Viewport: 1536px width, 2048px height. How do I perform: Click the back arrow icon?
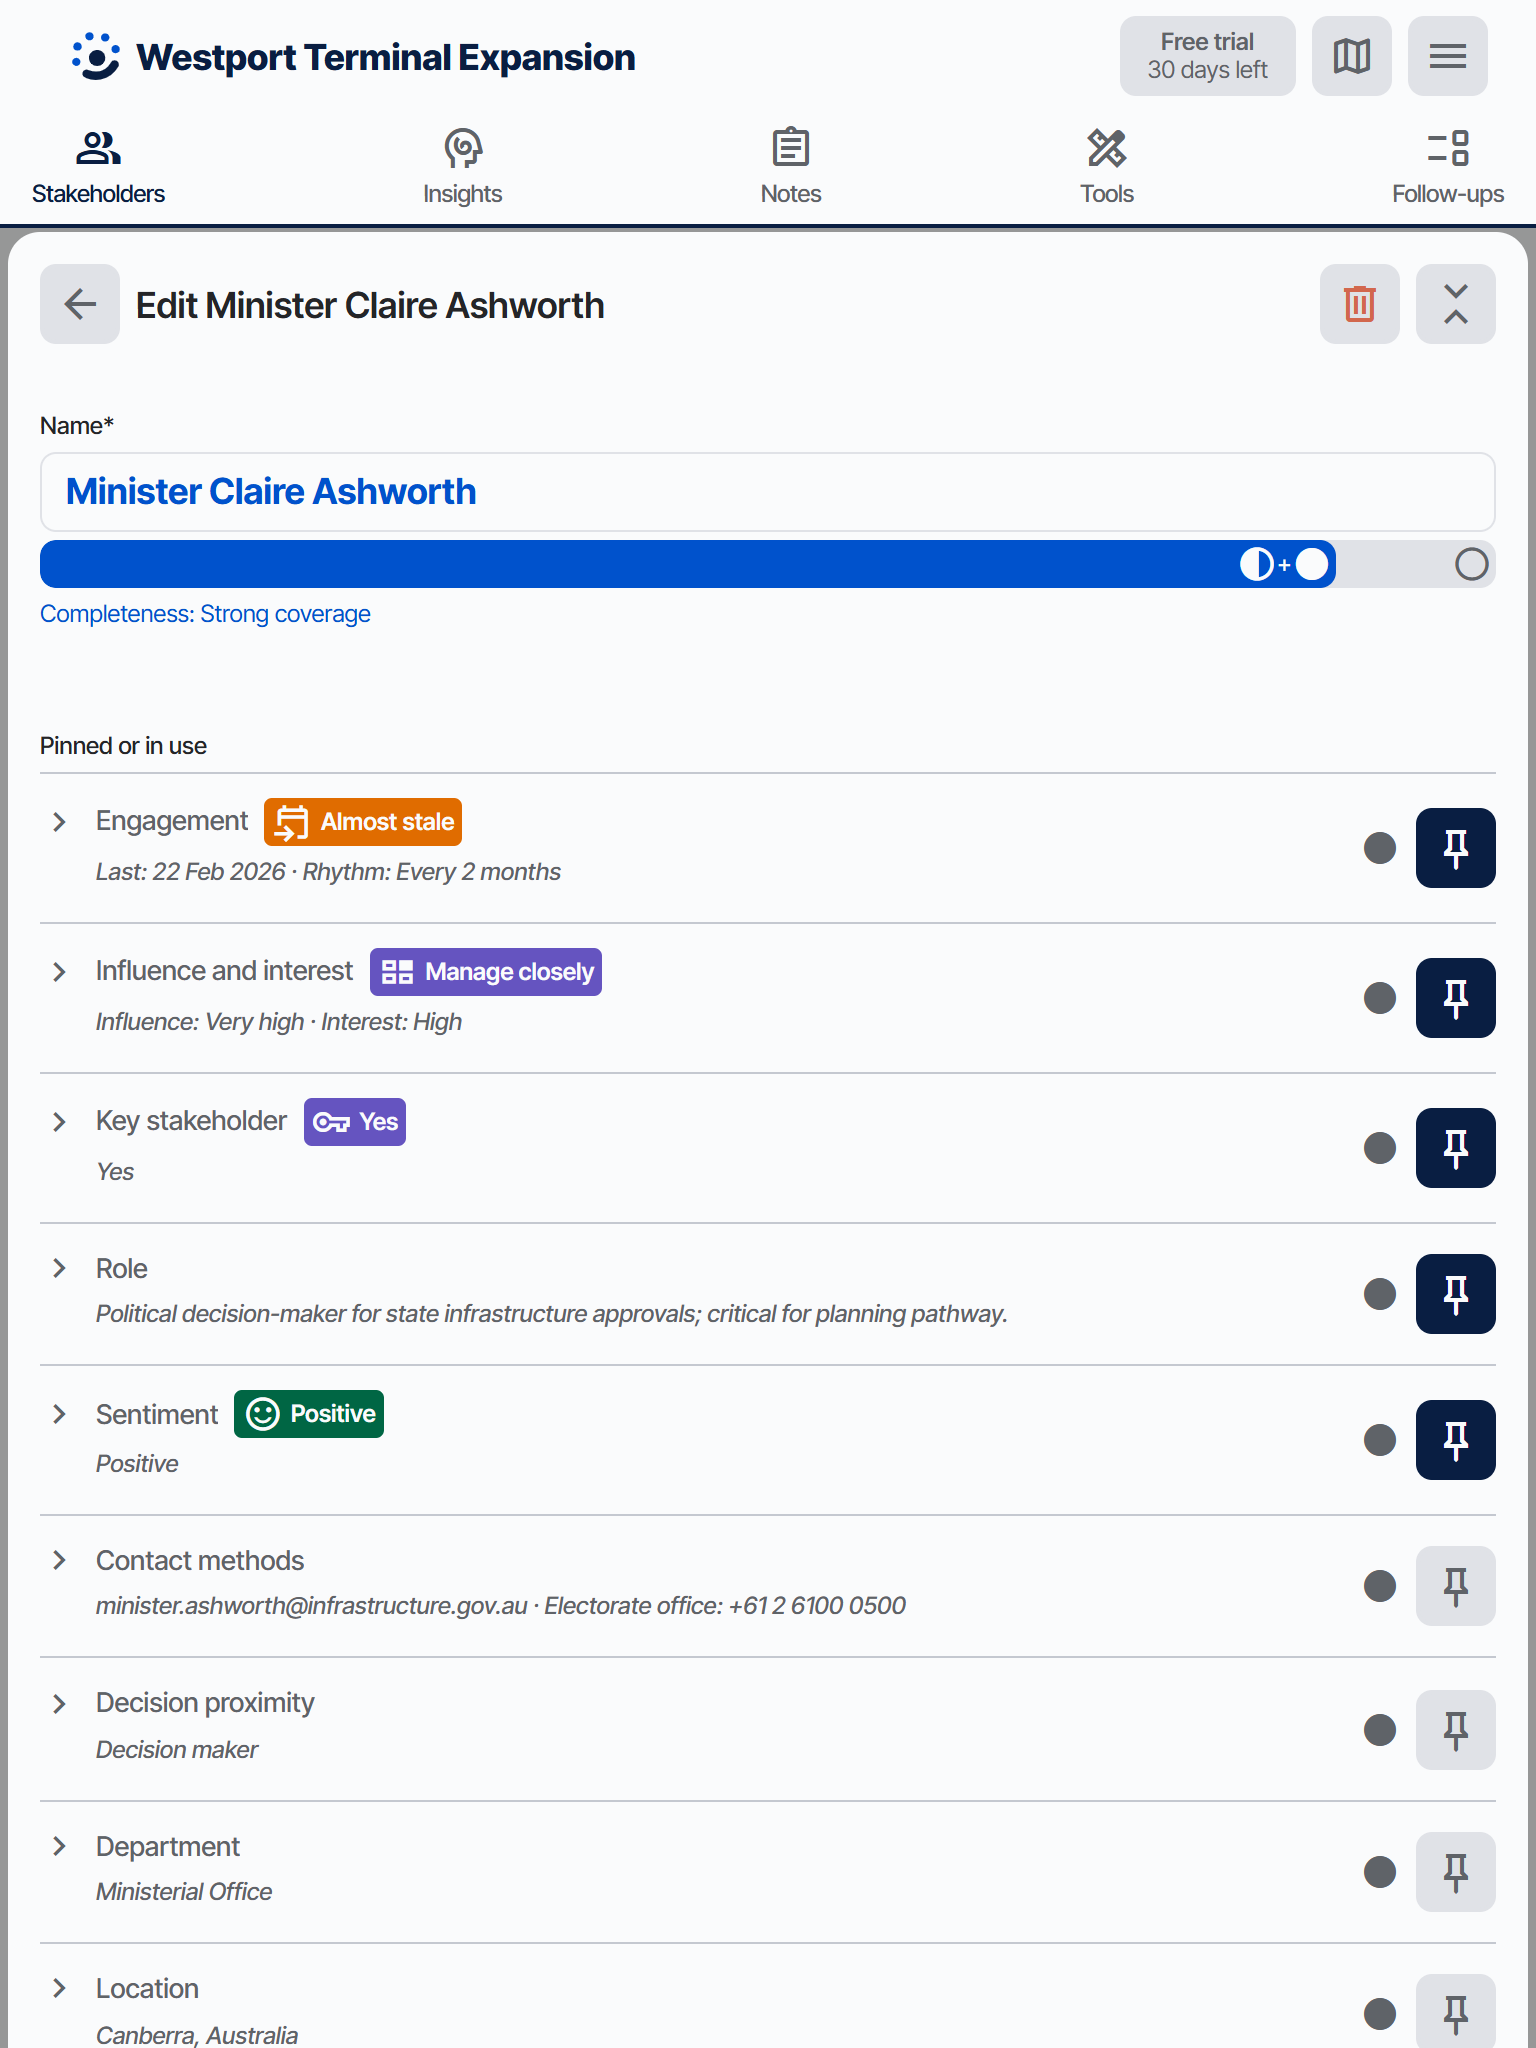(x=80, y=304)
